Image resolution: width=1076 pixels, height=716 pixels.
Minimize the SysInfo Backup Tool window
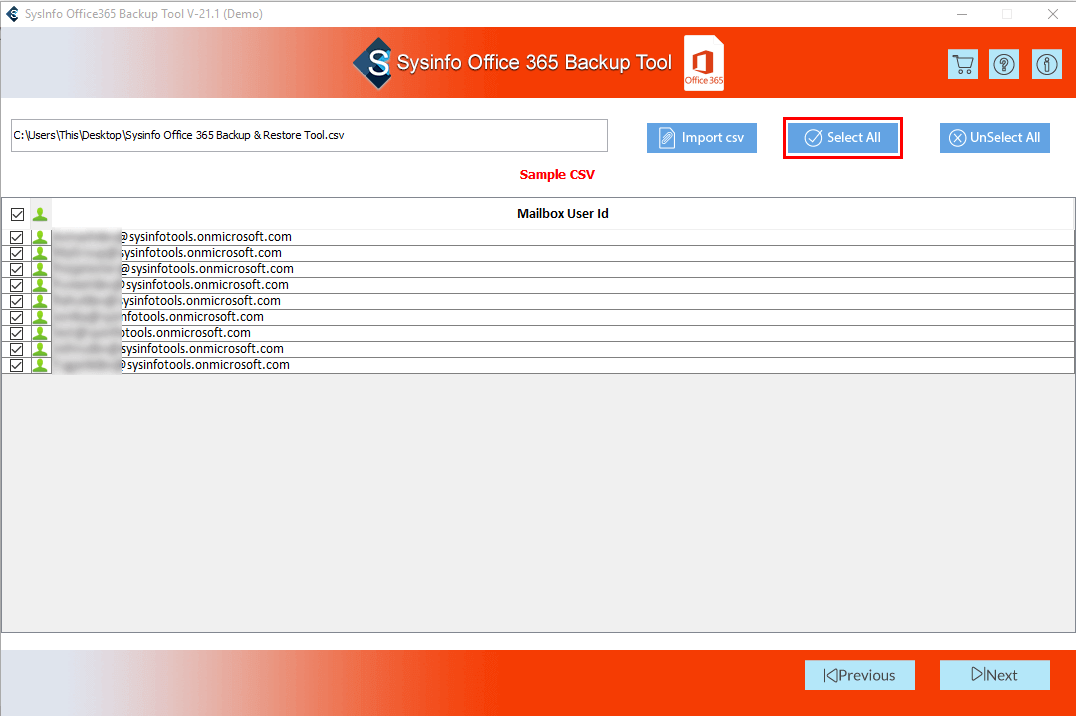pos(962,14)
